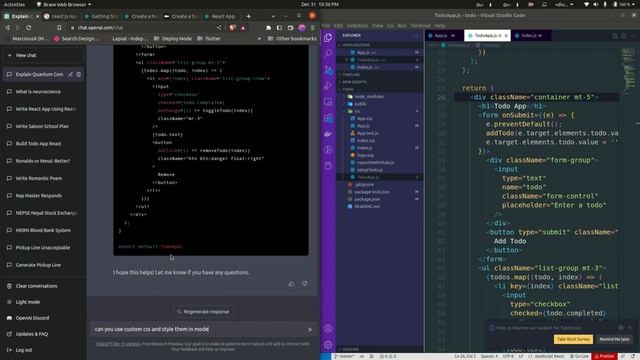Click Go Live in VS Code status bar
The height and width of the screenshot is (360, 640).
tap(579, 356)
